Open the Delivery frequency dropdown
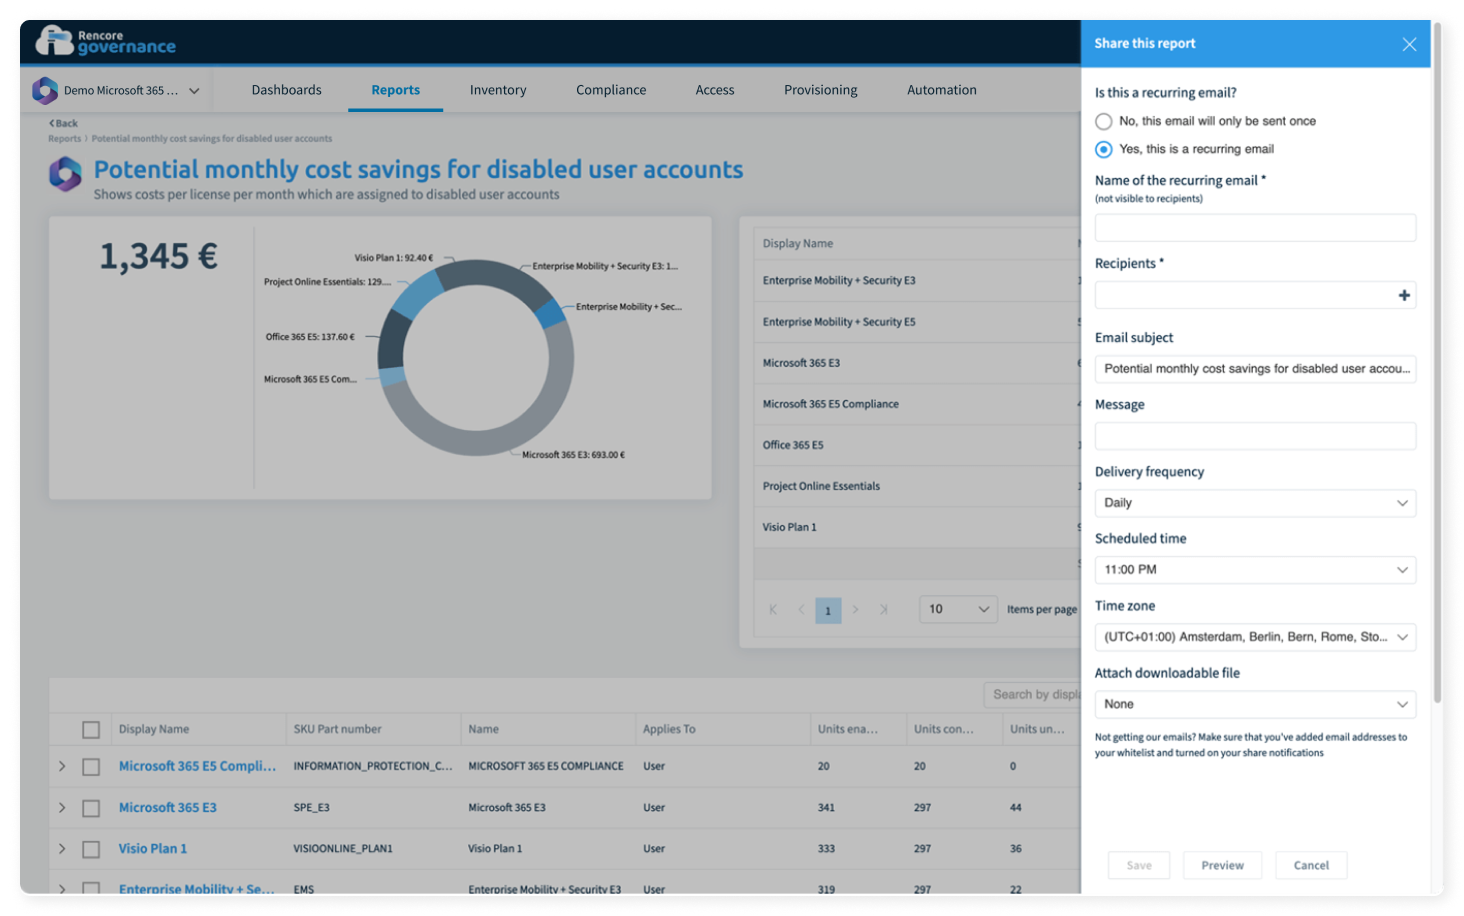Screen dimensions: 1464x916 coord(1255,503)
